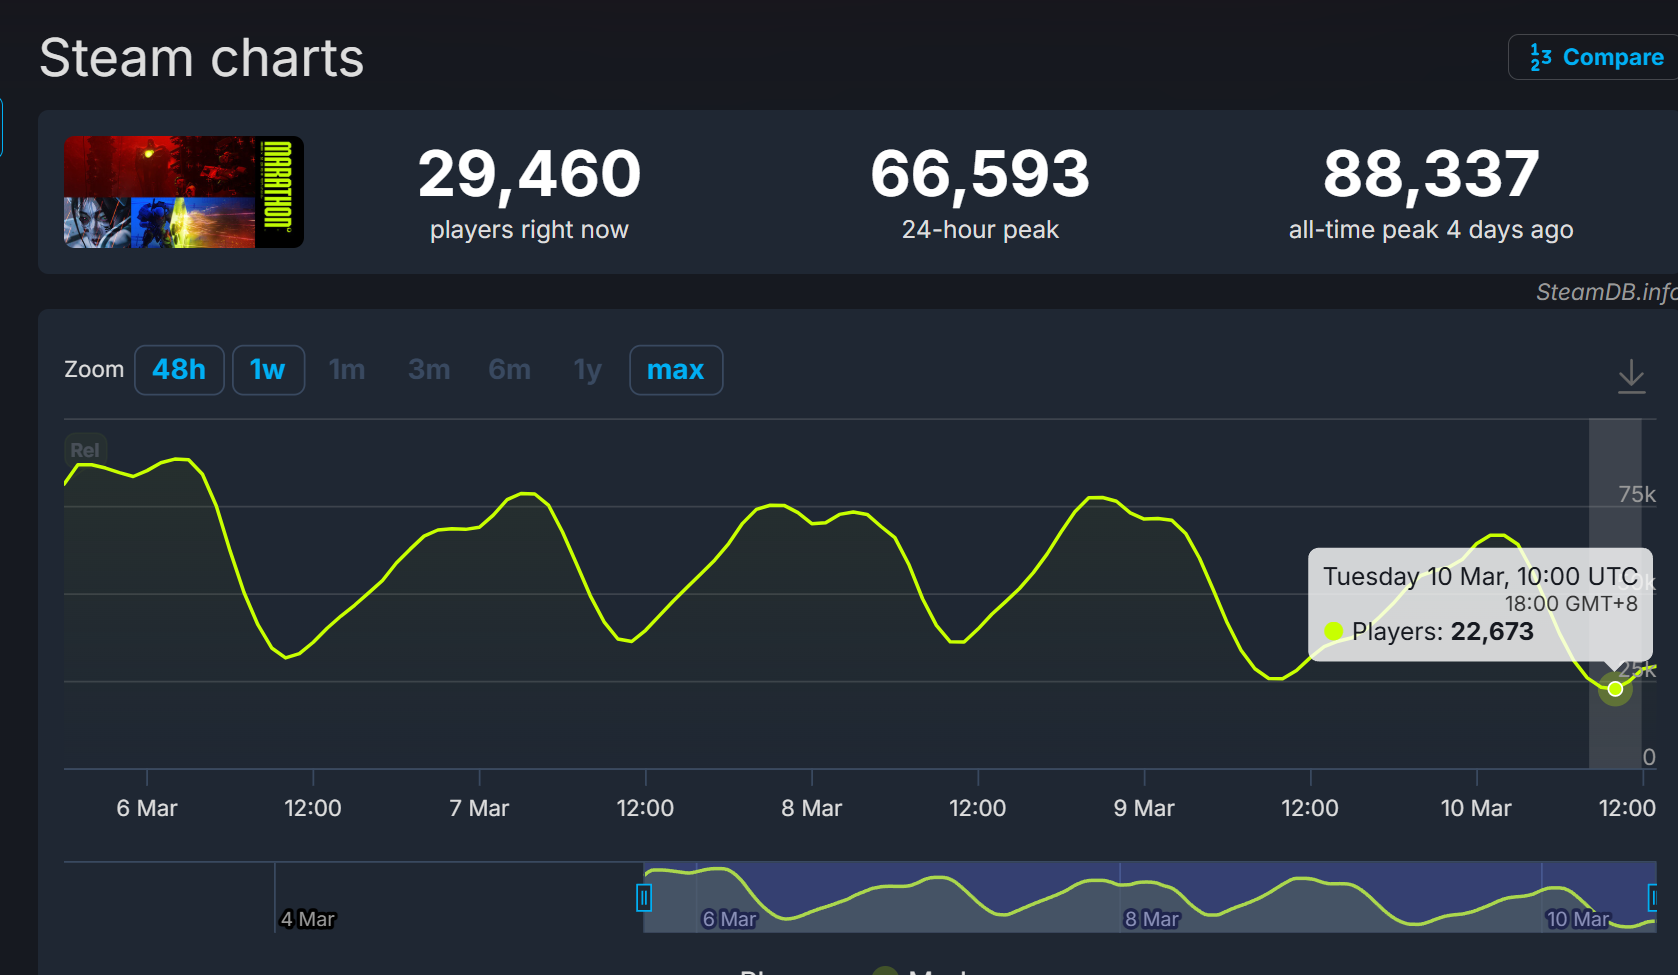Open the chart download menu icon
The width and height of the screenshot is (1678, 975).
tap(1631, 376)
